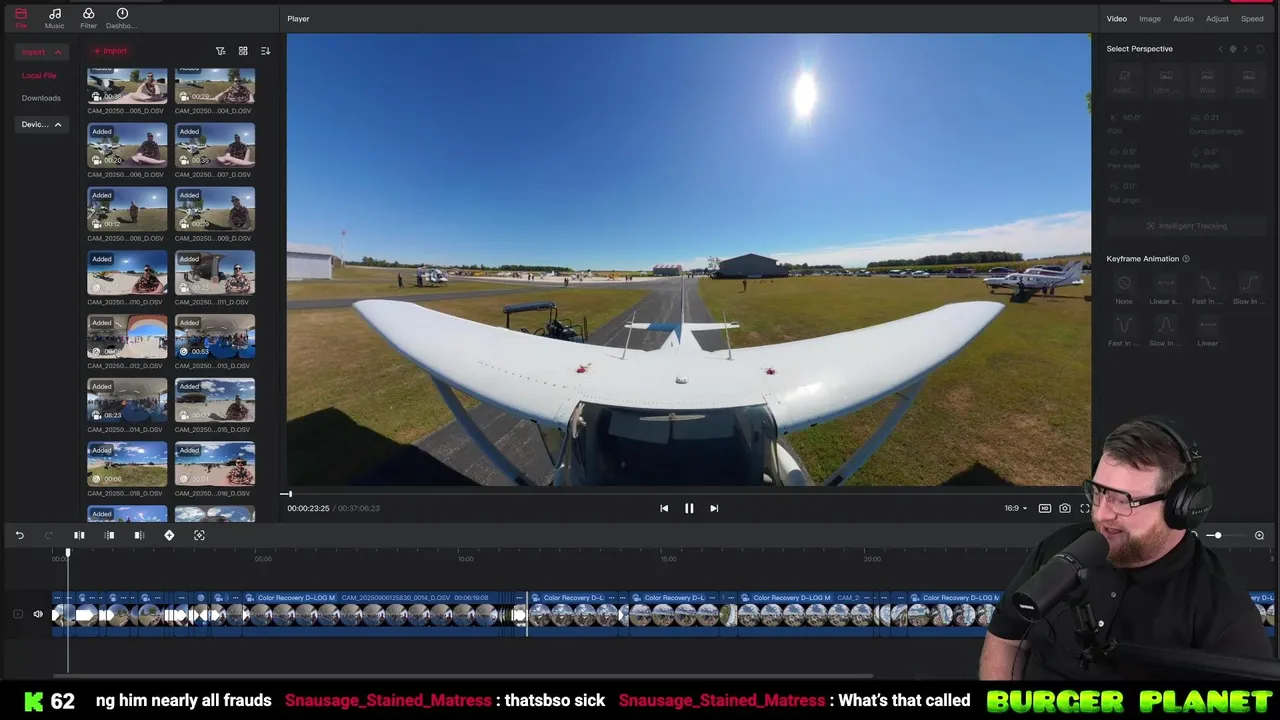Select clip CAM_20250...006_D.OSV thumbnail
The image size is (1280, 720).
click(127, 145)
